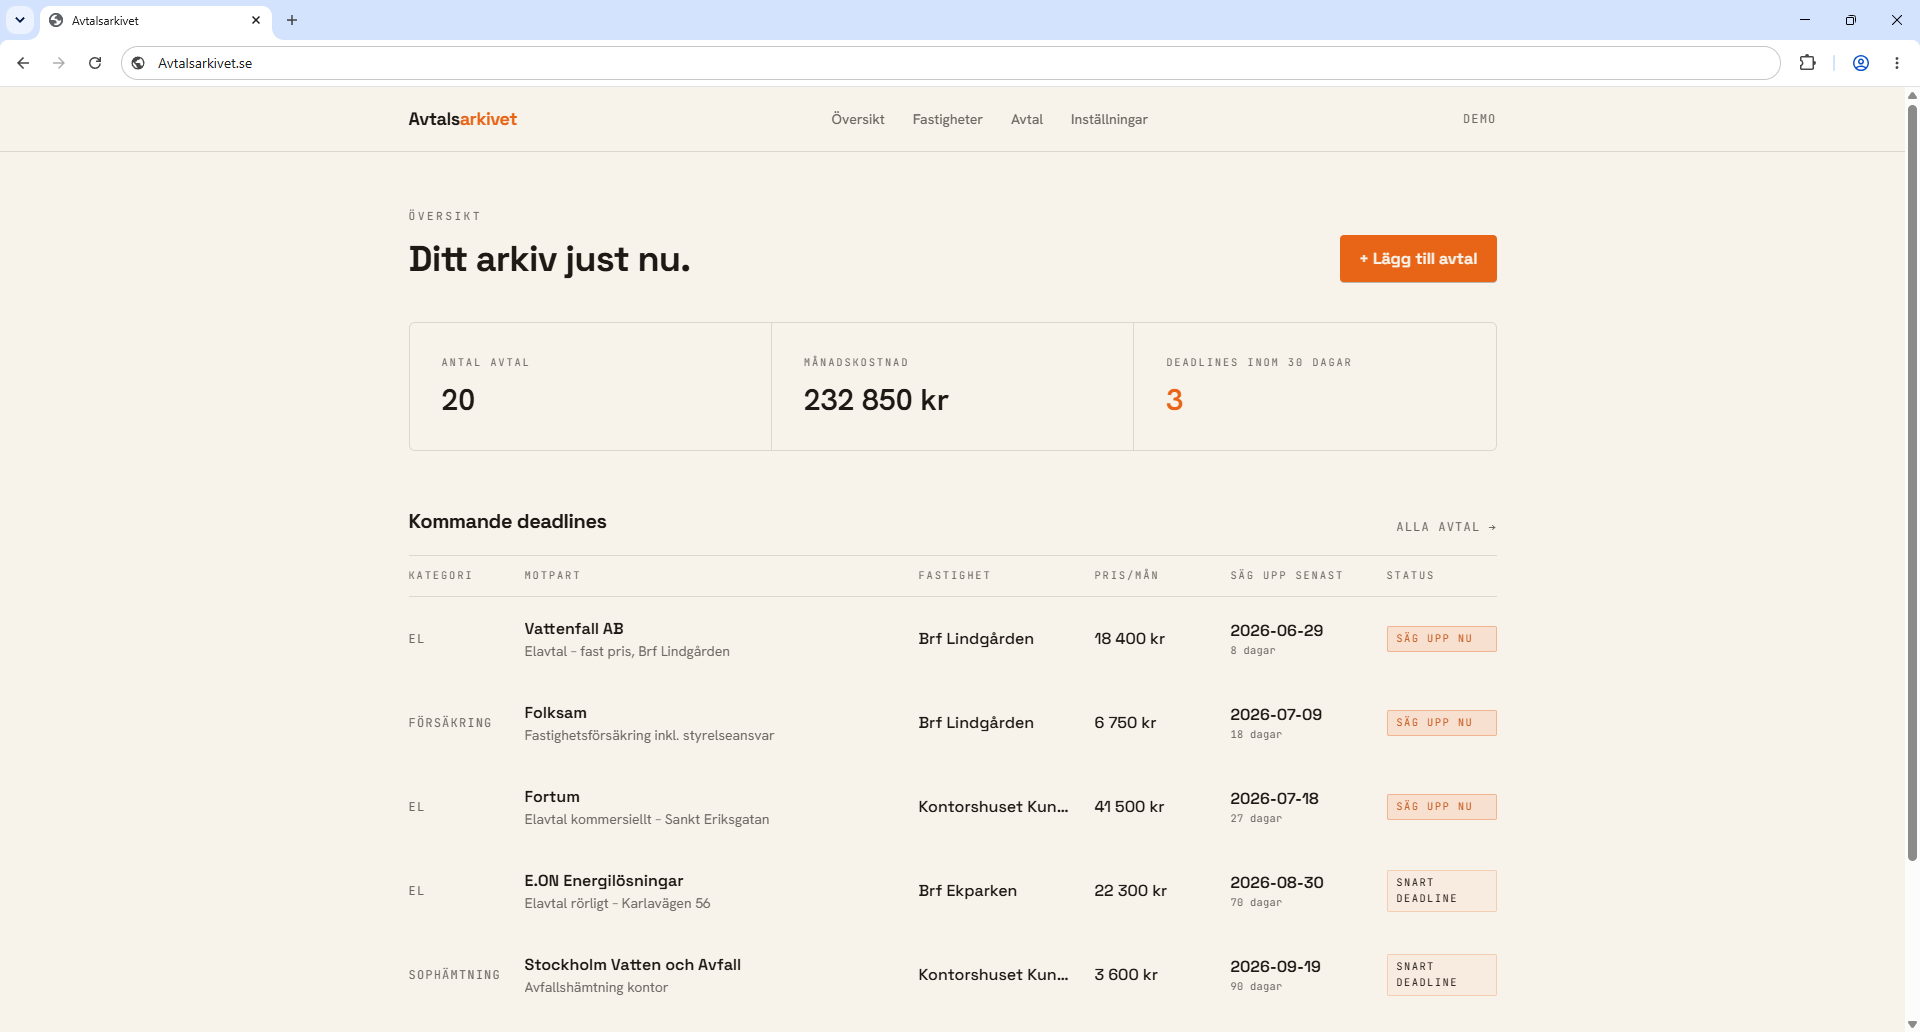Click the STATUS column header
This screenshot has width=1920, height=1032.
coord(1410,576)
